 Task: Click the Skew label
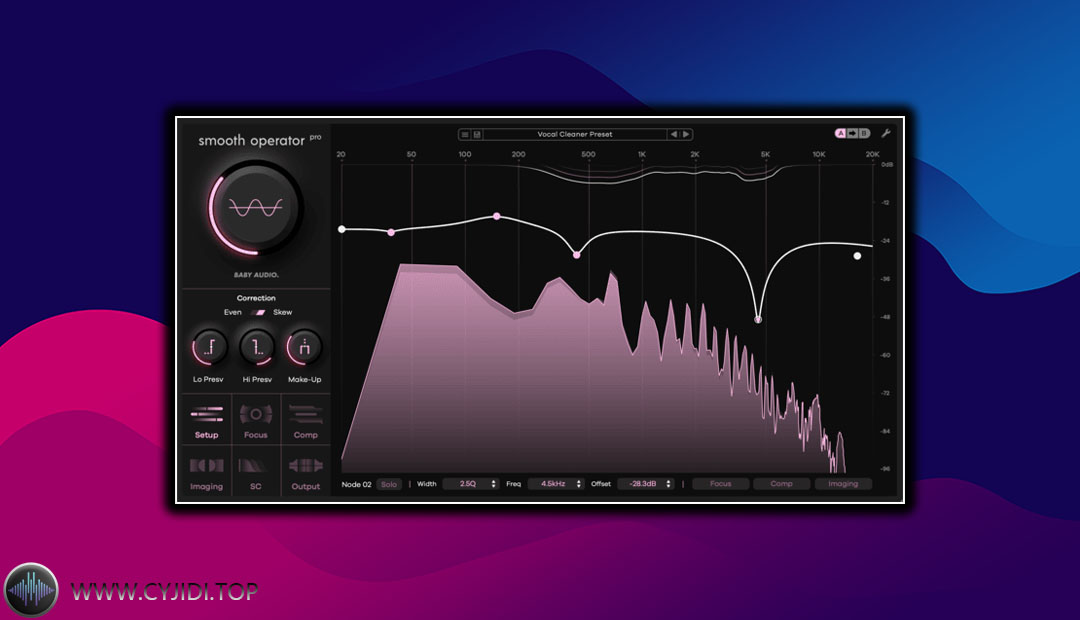pos(282,313)
